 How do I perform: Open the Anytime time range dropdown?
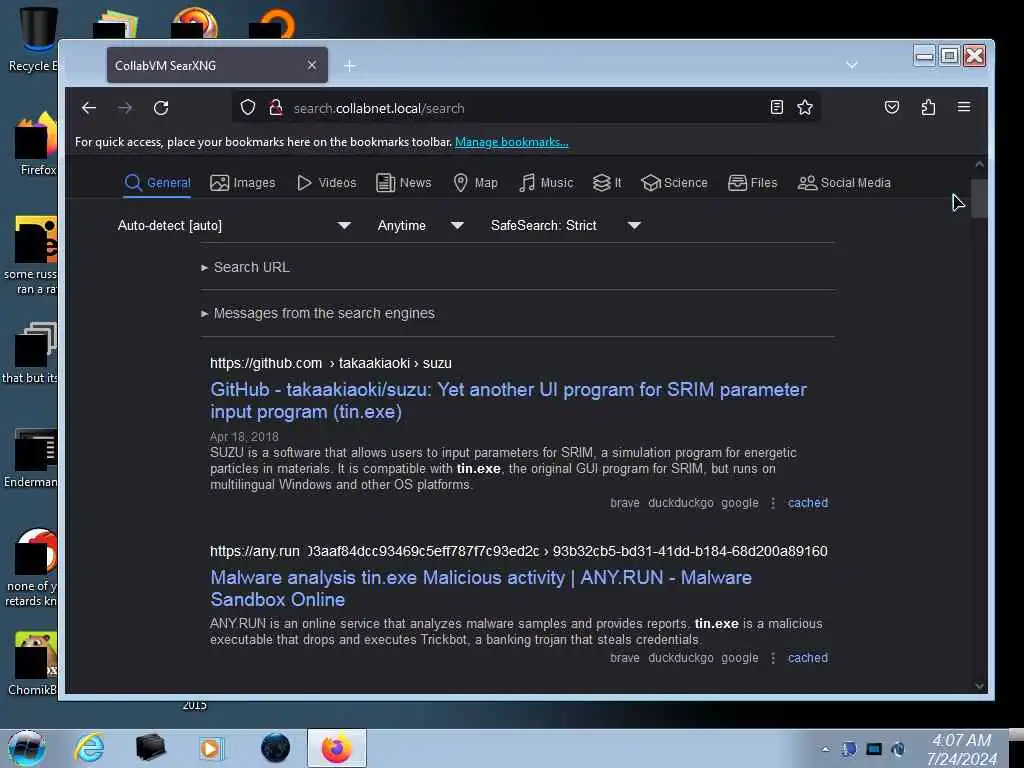(421, 225)
